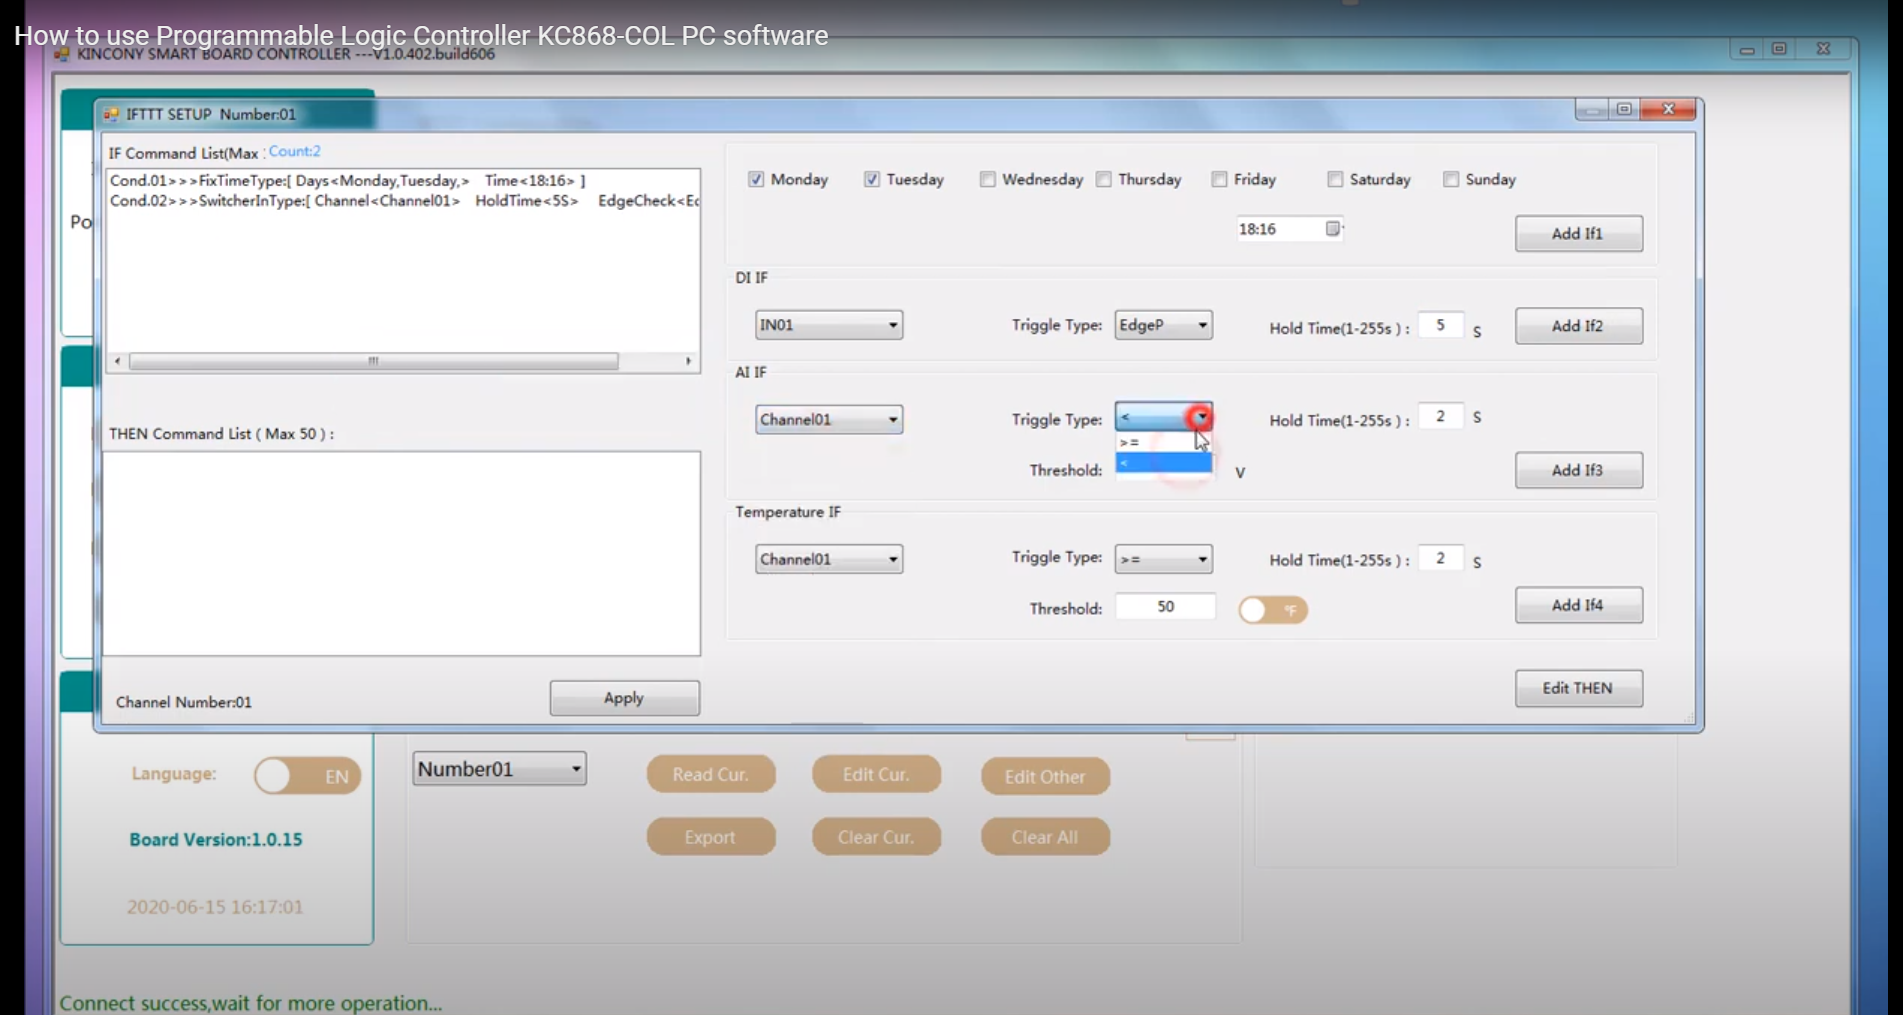The image size is (1903, 1015).
Task: Expand DI Triggle Type EdgeP dropdown
Action: point(1163,325)
